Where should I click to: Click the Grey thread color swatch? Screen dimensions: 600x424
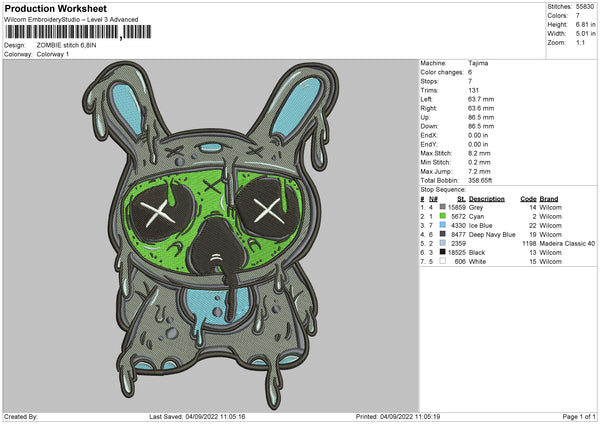point(443,207)
